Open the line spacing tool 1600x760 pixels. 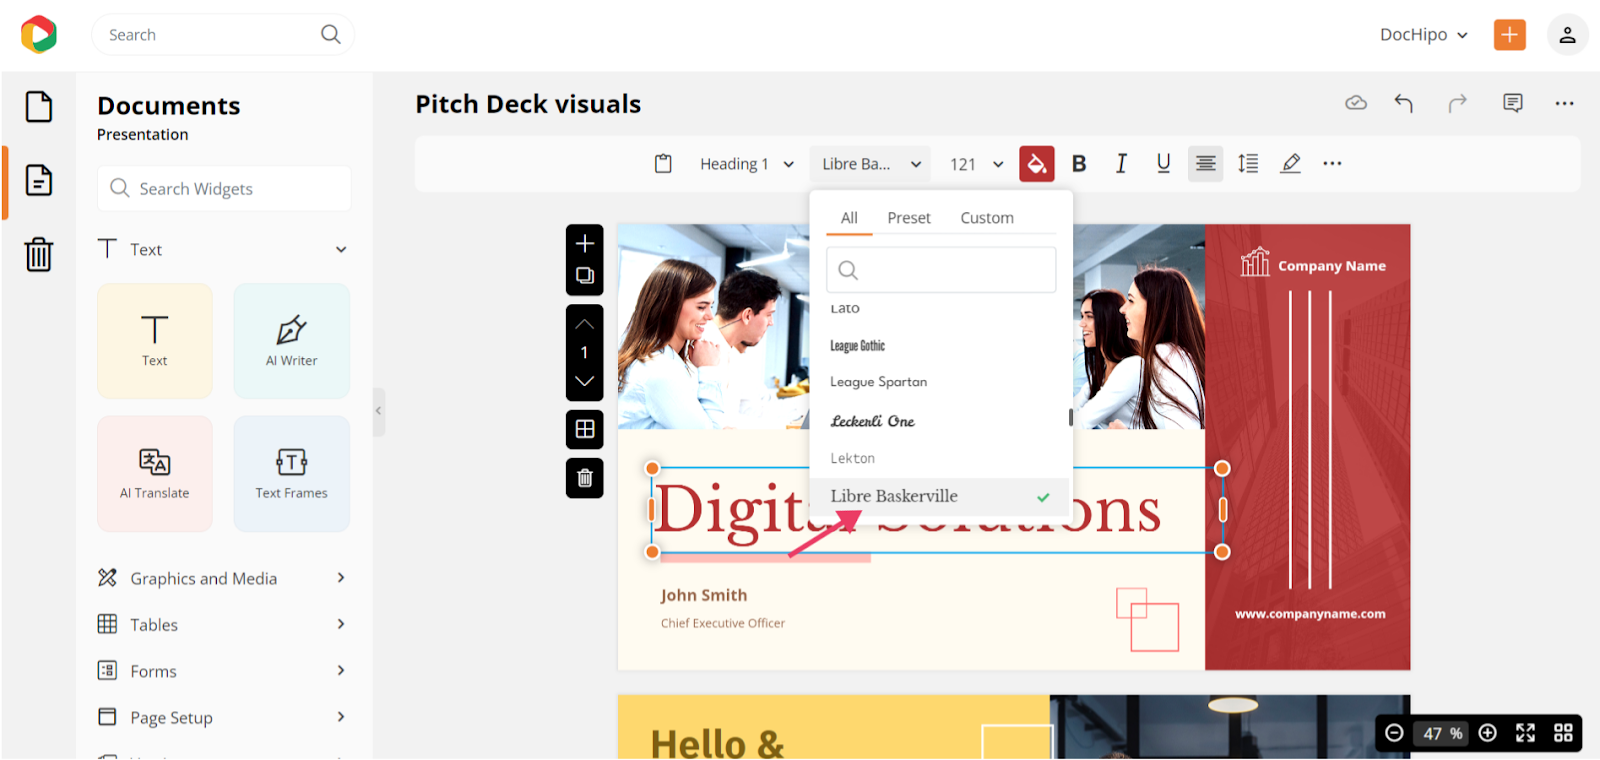pyautogui.click(x=1248, y=164)
